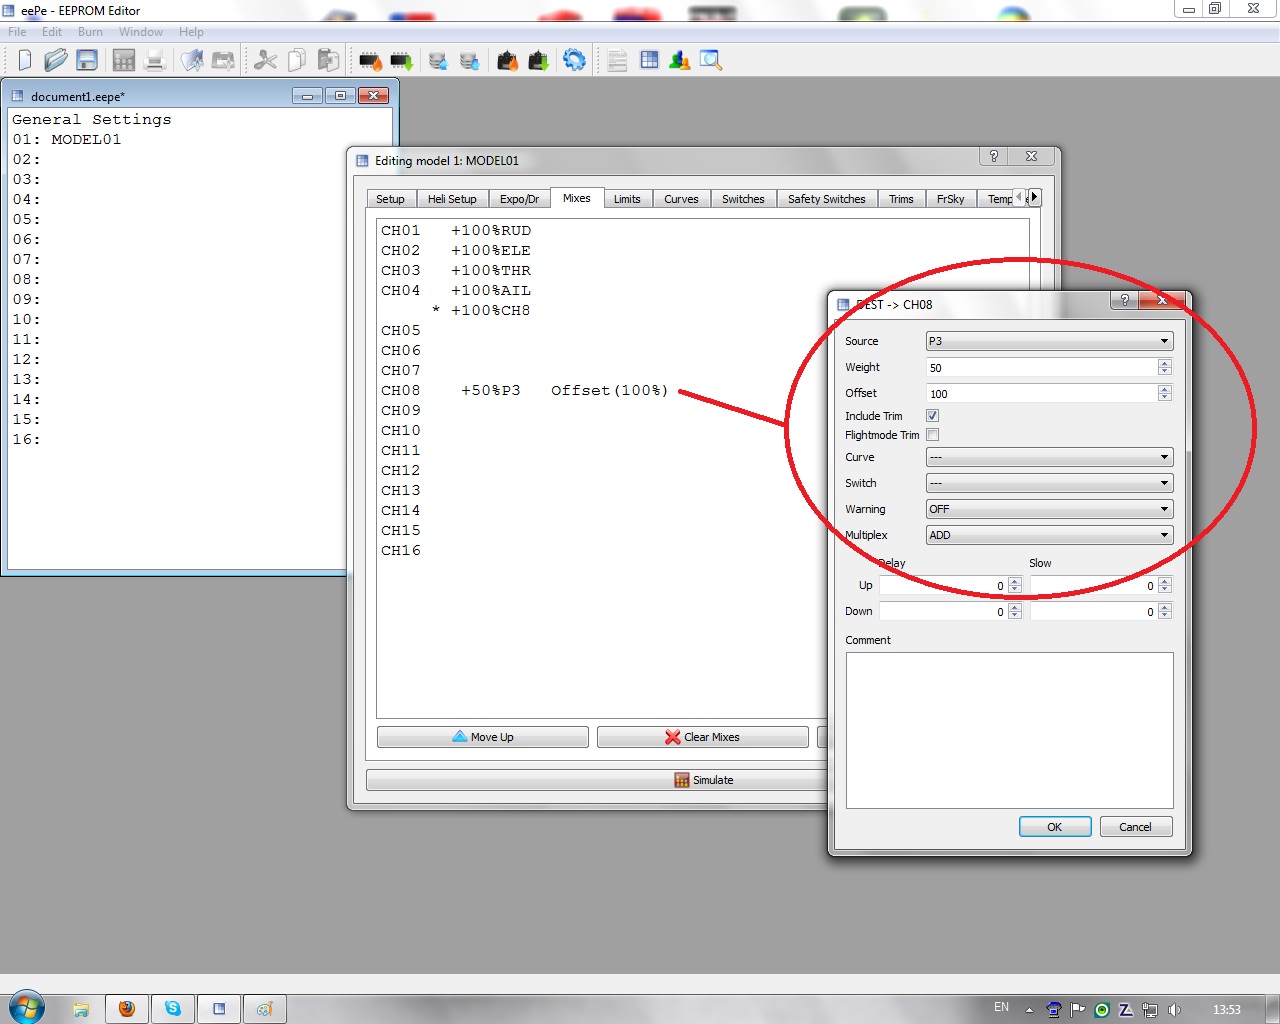Image resolution: width=1280 pixels, height=1024 pixels.
Task: Save the document via the floppy disk icon
Action: point(87,60)
